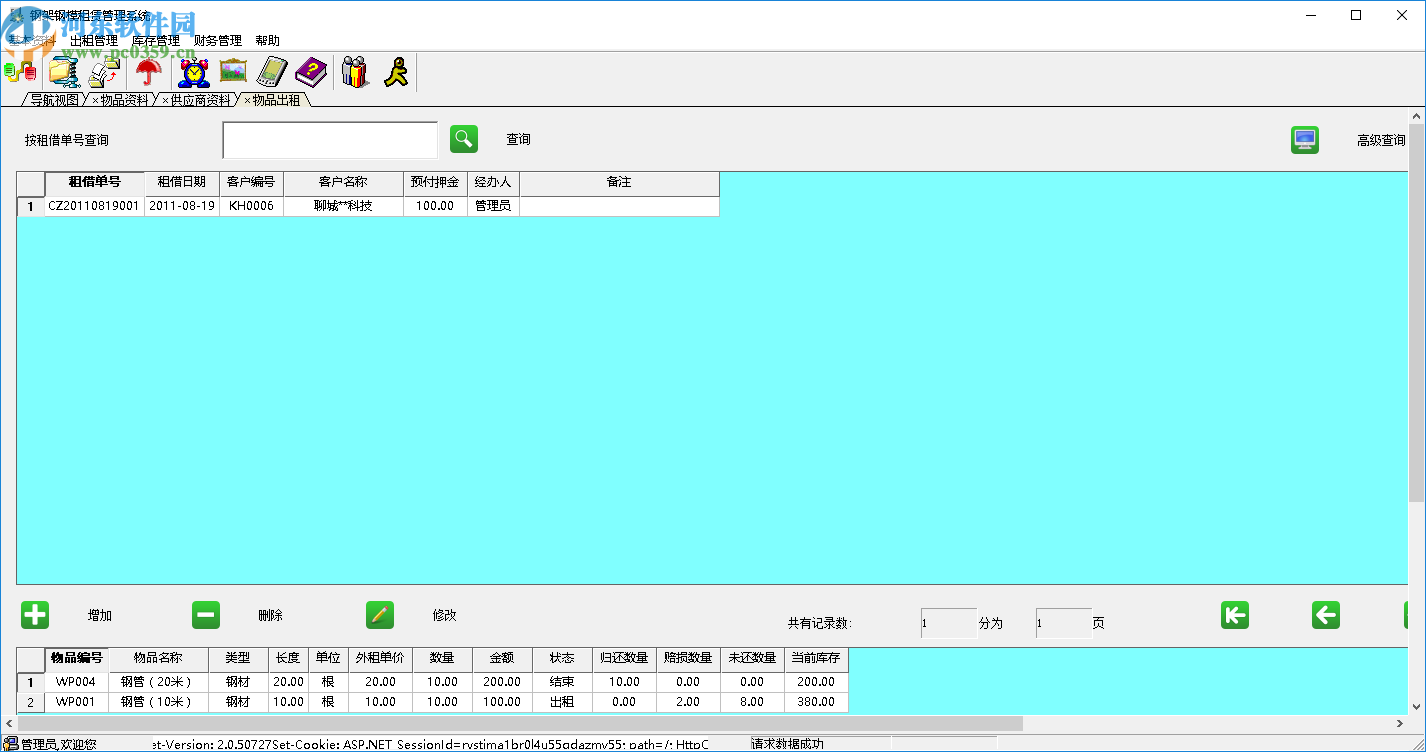Open the 出租管理 menu
Screen dimensions: 1426x752
(94, 41)
